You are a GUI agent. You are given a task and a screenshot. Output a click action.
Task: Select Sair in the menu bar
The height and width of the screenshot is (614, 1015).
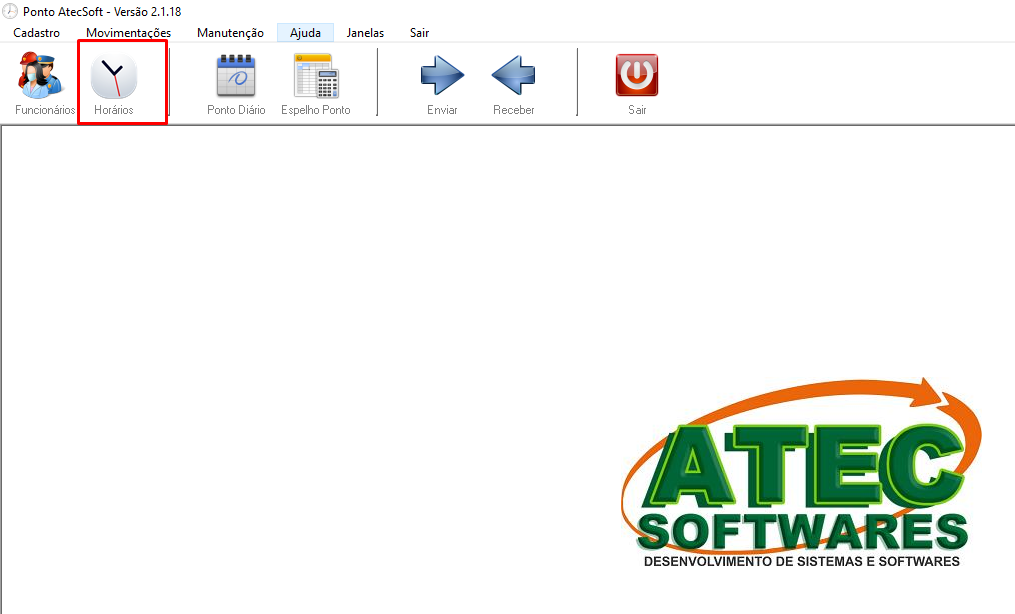click(x=419, y=32)
